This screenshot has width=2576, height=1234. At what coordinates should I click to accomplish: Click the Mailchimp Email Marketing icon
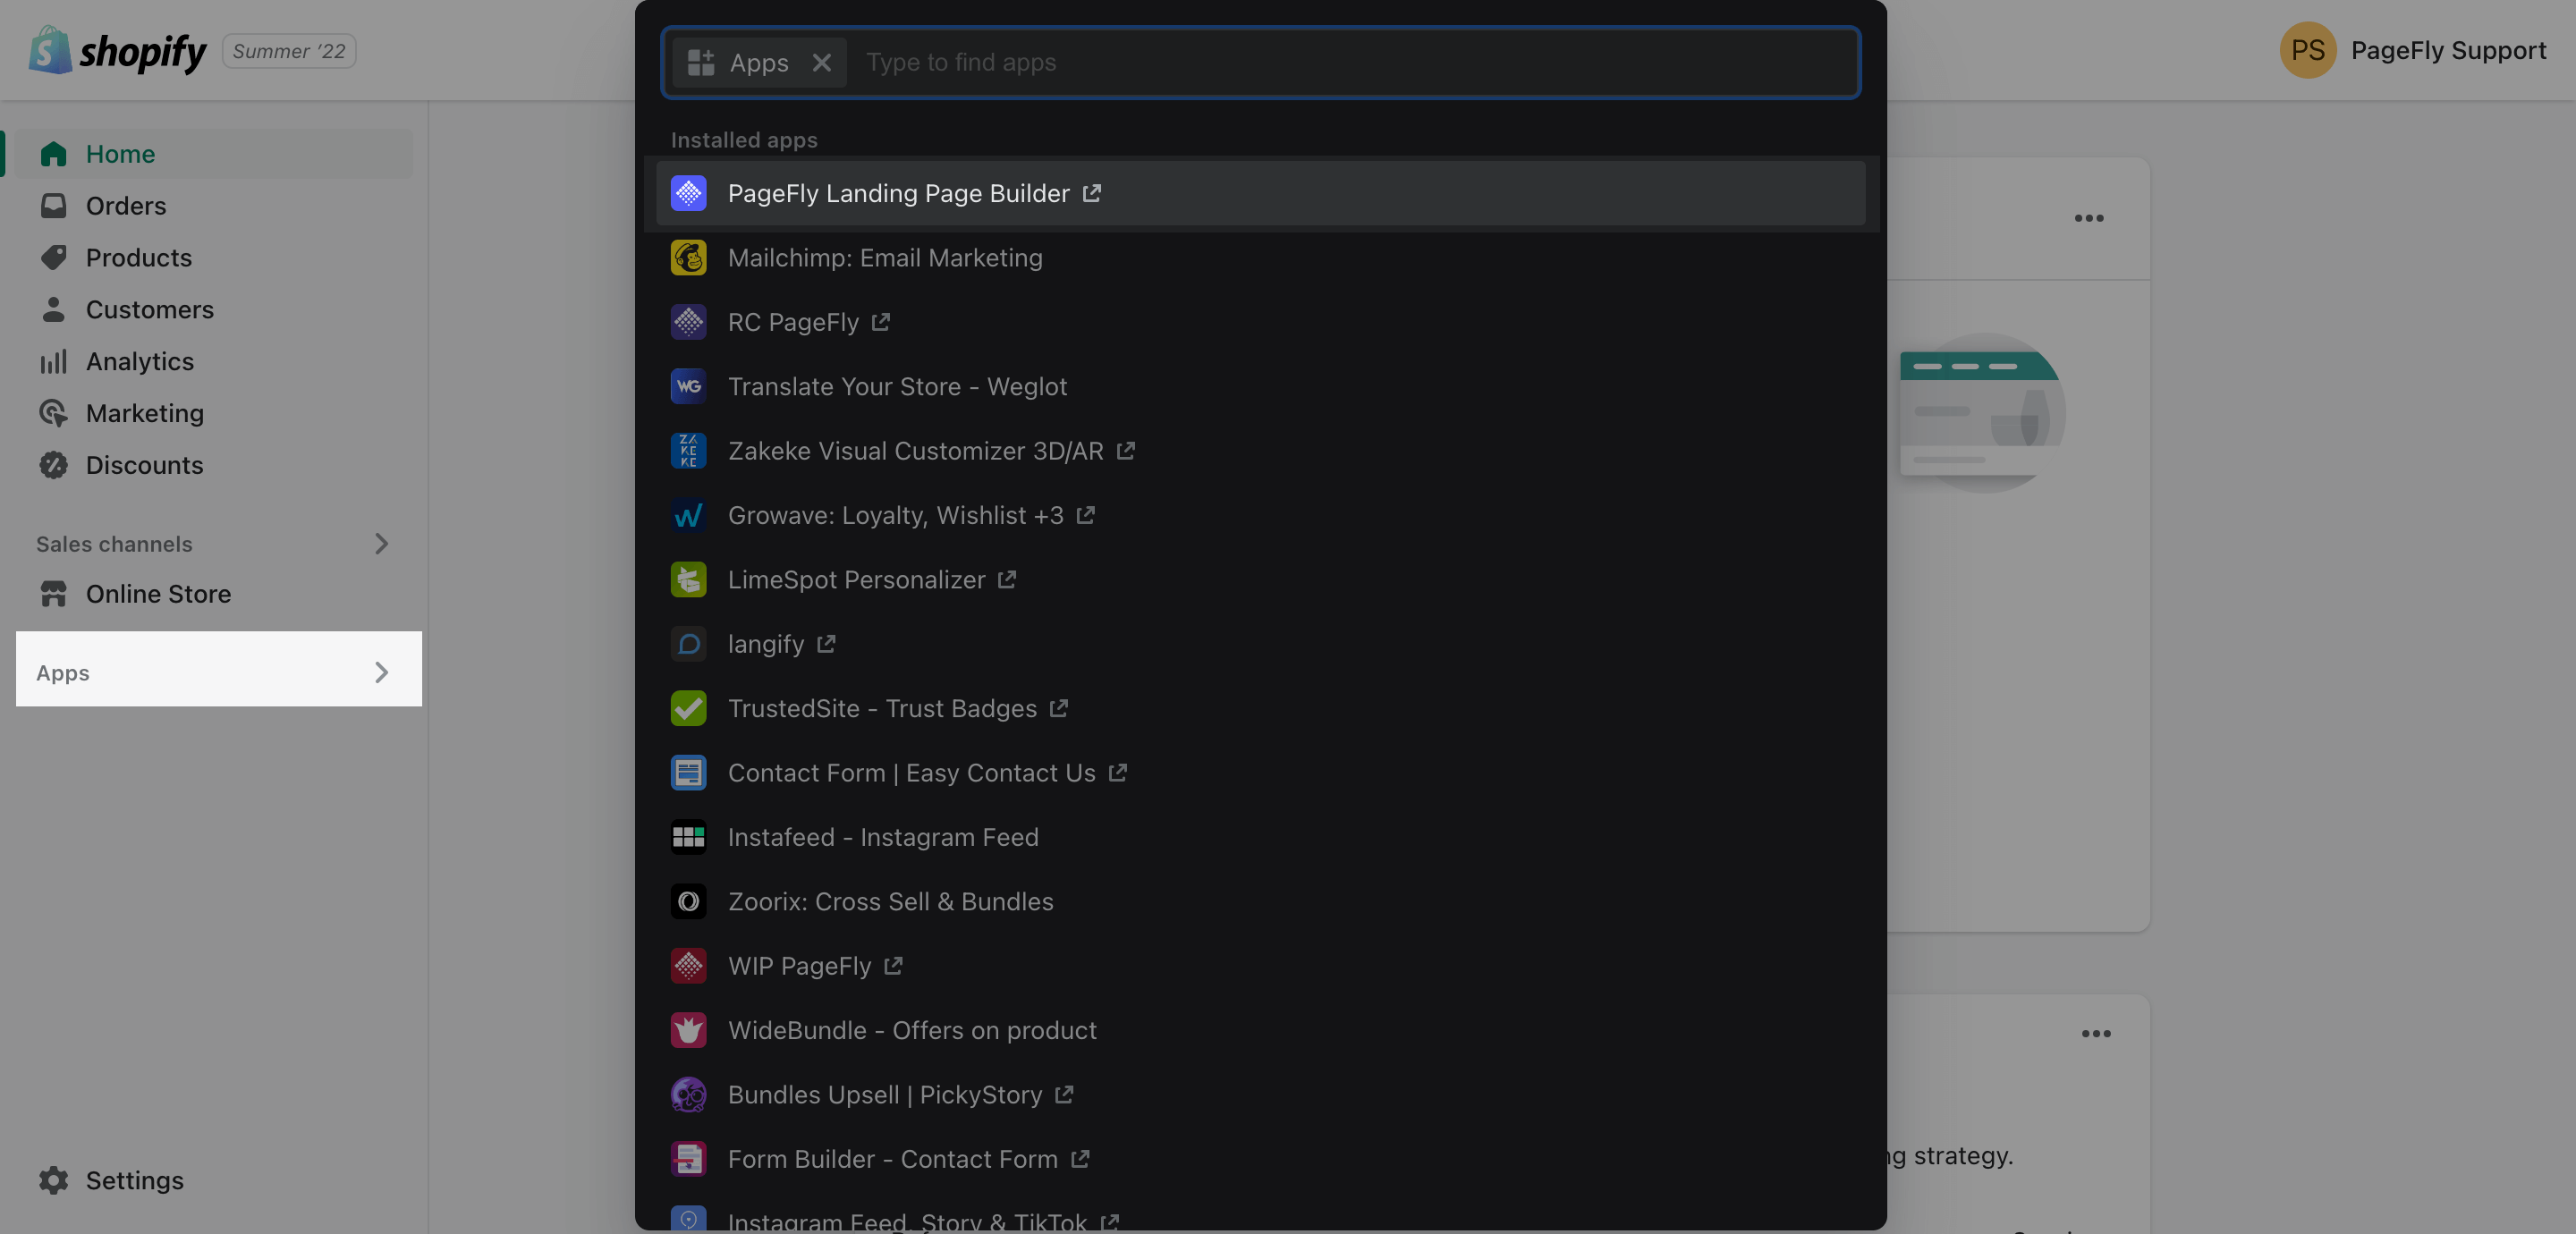coord(689,257)
